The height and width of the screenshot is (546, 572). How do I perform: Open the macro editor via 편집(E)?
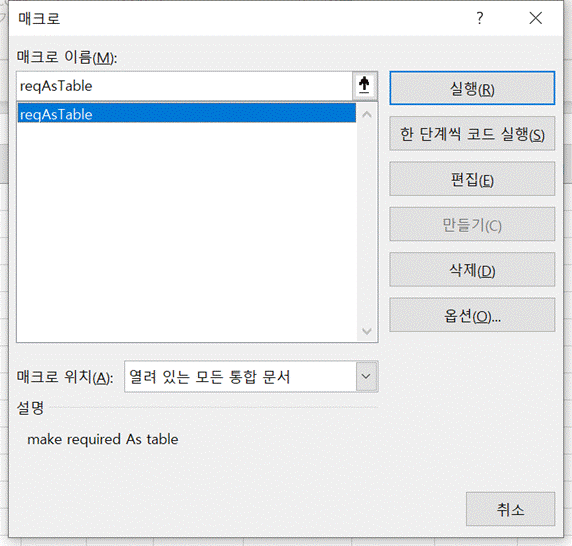coord(472,179)
